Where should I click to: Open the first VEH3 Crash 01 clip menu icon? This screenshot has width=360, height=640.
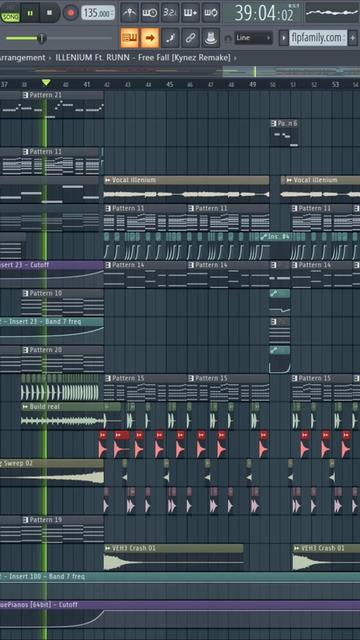pos(108,548)
